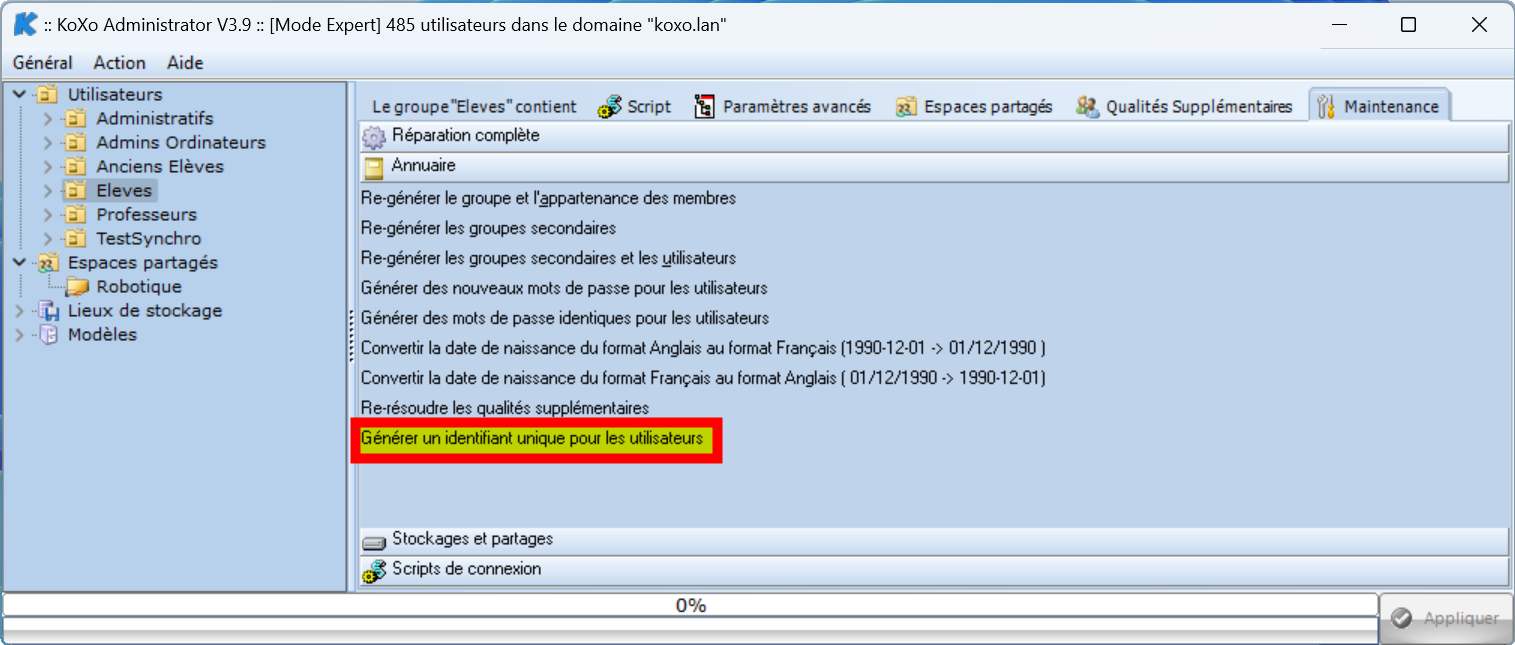Minimize the KoXo Administrator window

tap(1338, 25)
